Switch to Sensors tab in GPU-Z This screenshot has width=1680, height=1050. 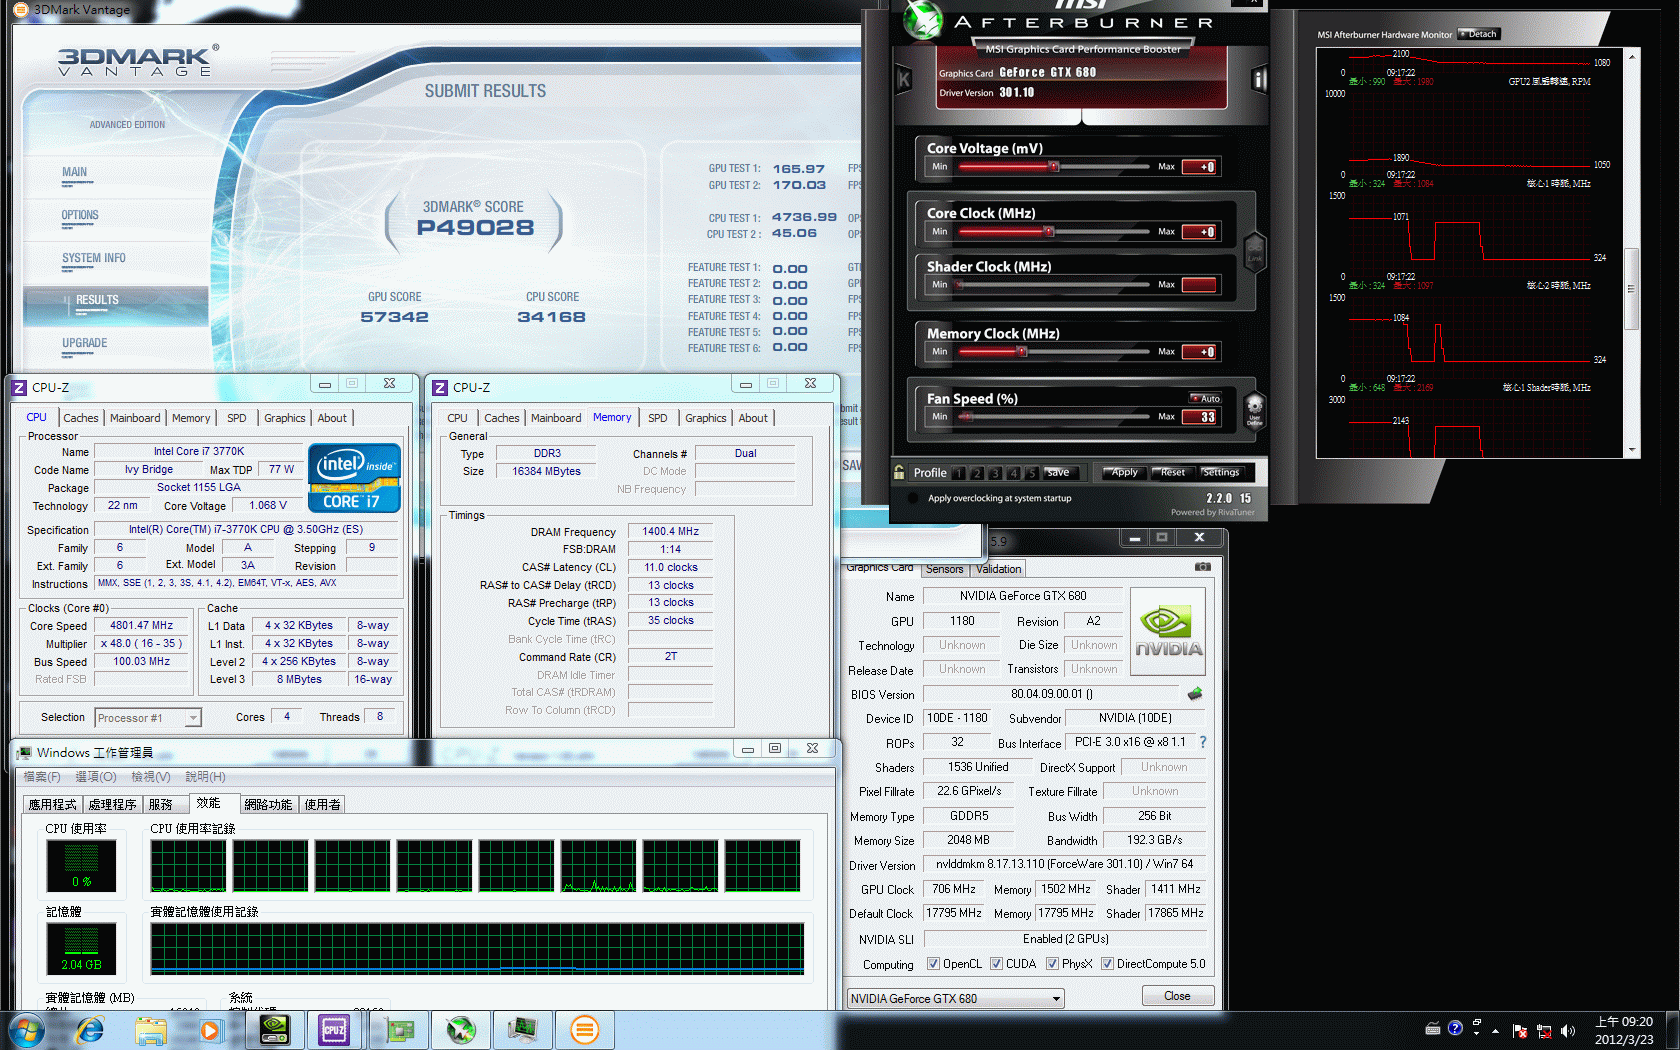point(945,569)
